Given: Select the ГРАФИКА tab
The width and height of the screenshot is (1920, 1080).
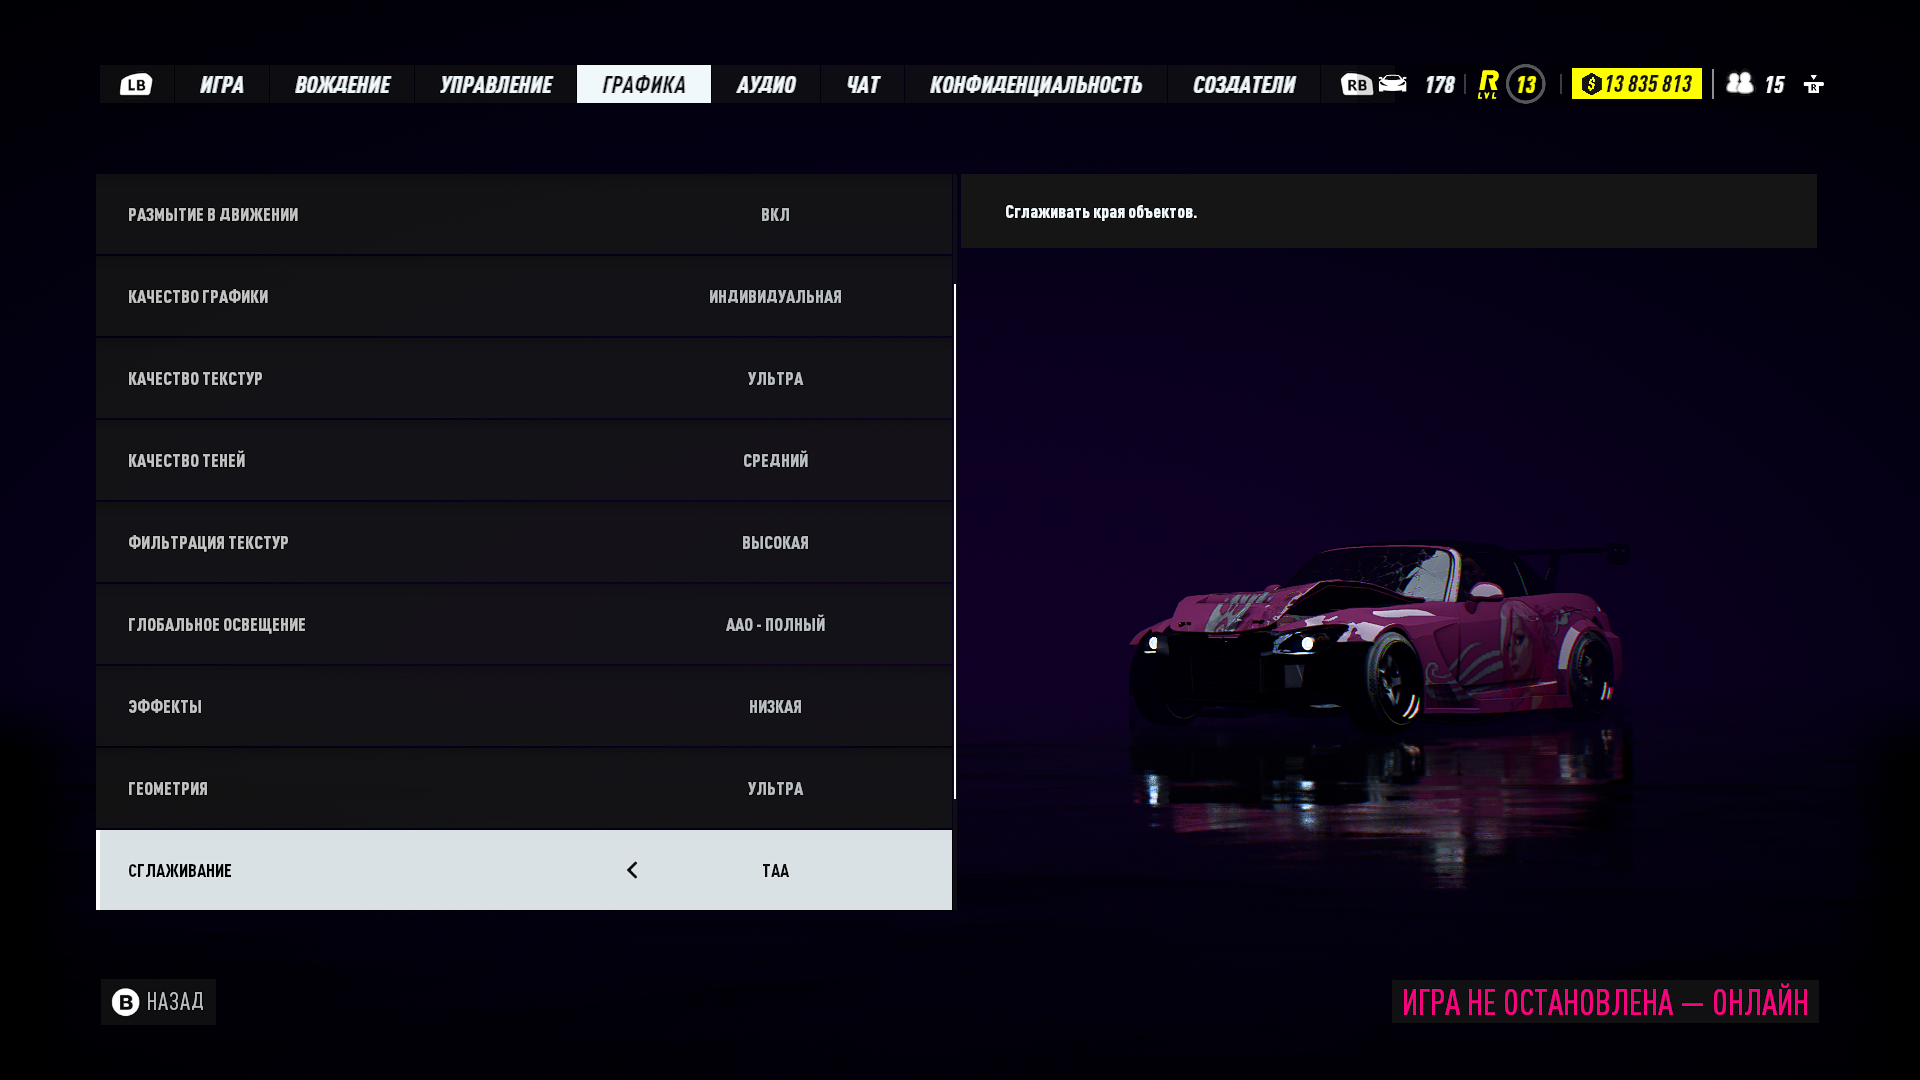Looking at the screenshot, I should (x=644, y=84).
